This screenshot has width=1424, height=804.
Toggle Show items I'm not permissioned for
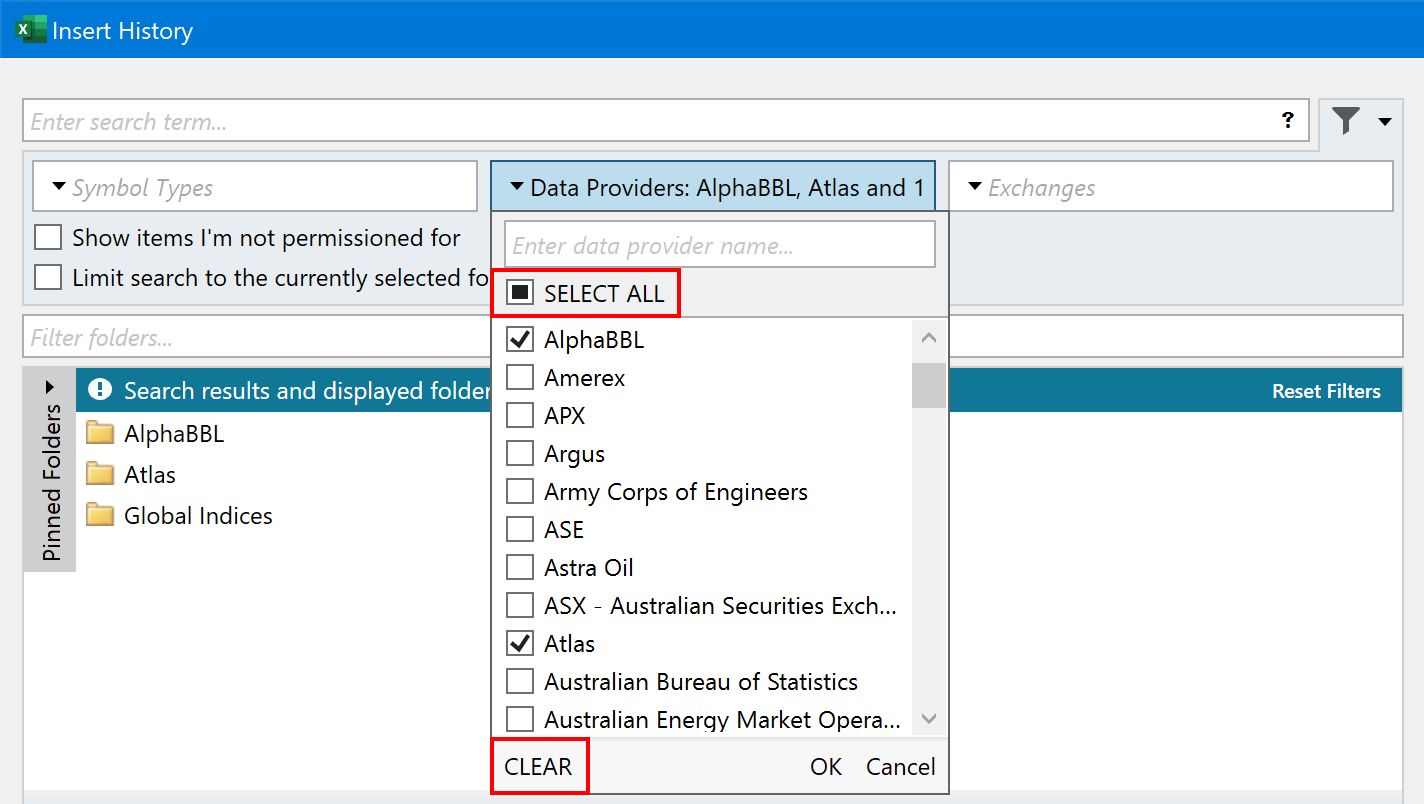[x=48, y=238]
